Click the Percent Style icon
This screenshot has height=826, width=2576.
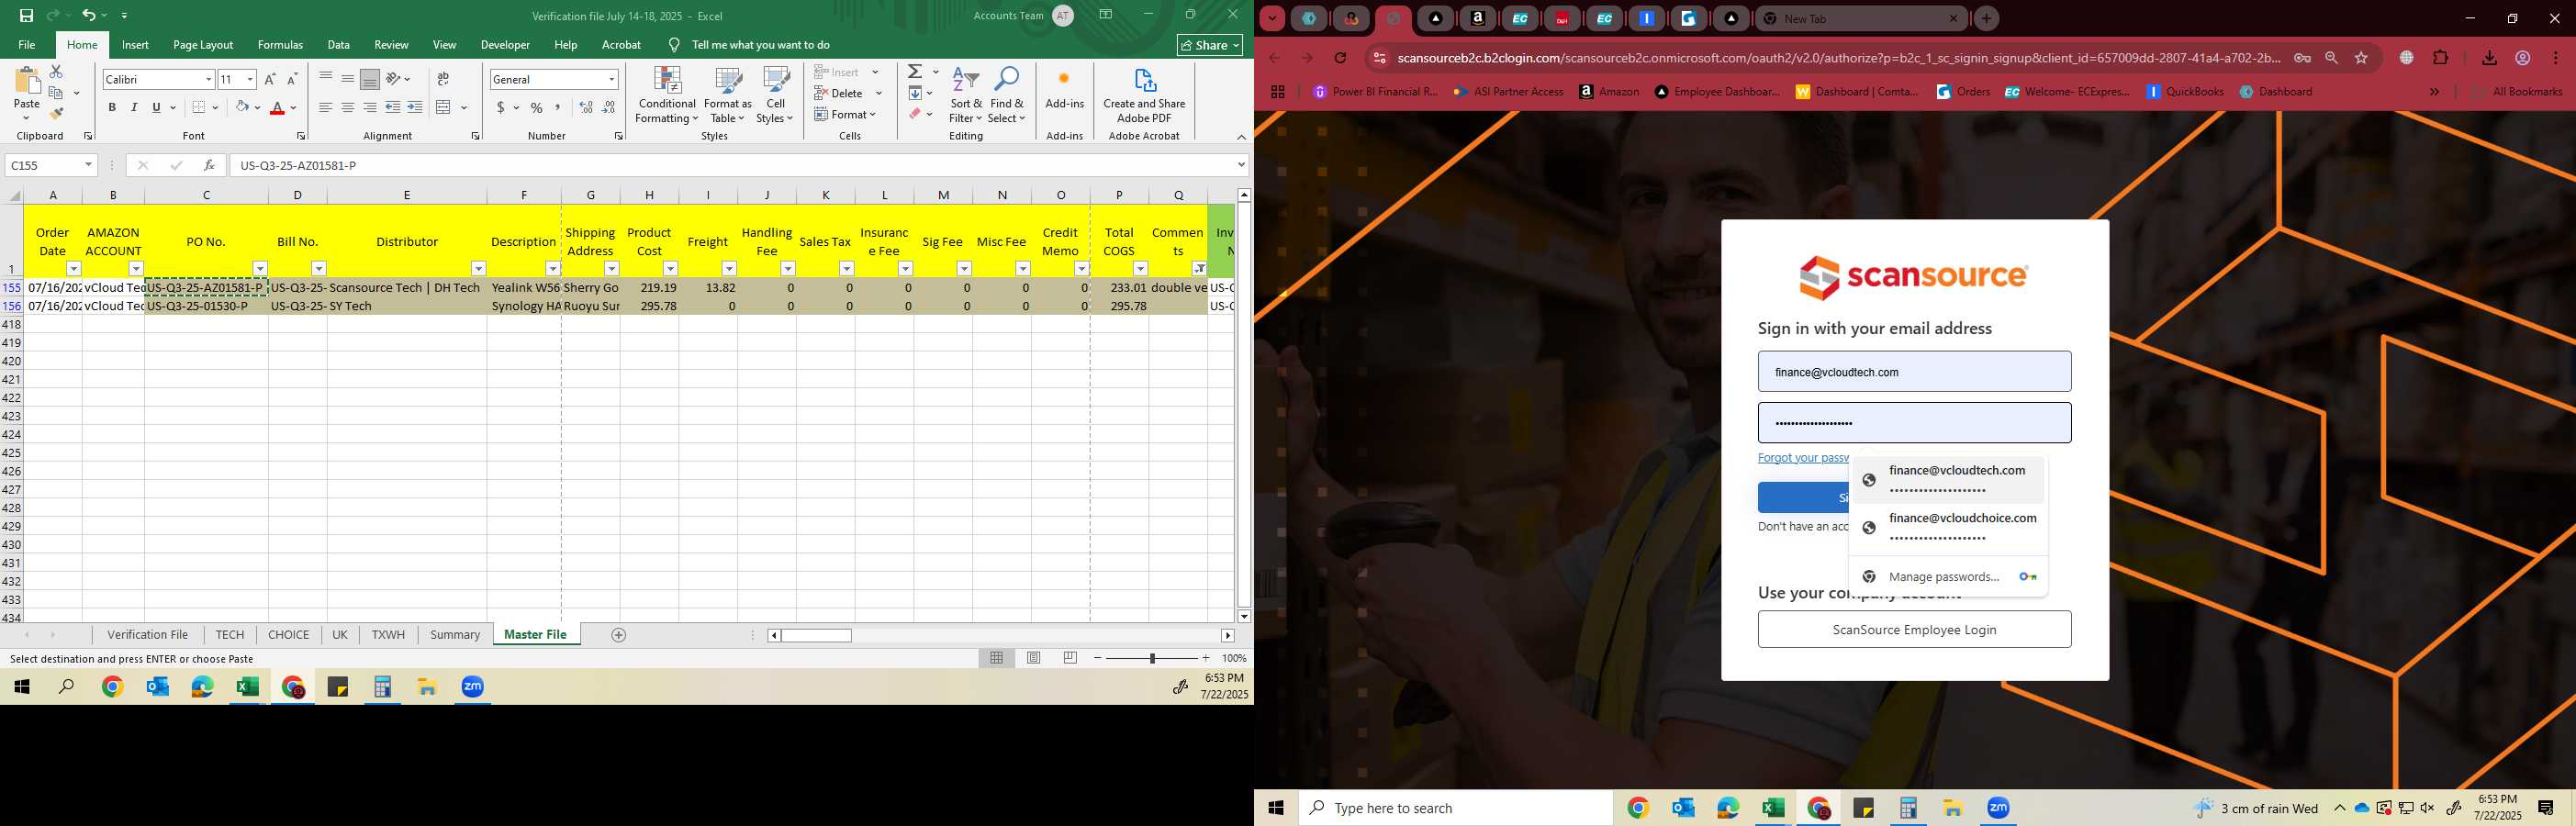(x=537, y=107)
